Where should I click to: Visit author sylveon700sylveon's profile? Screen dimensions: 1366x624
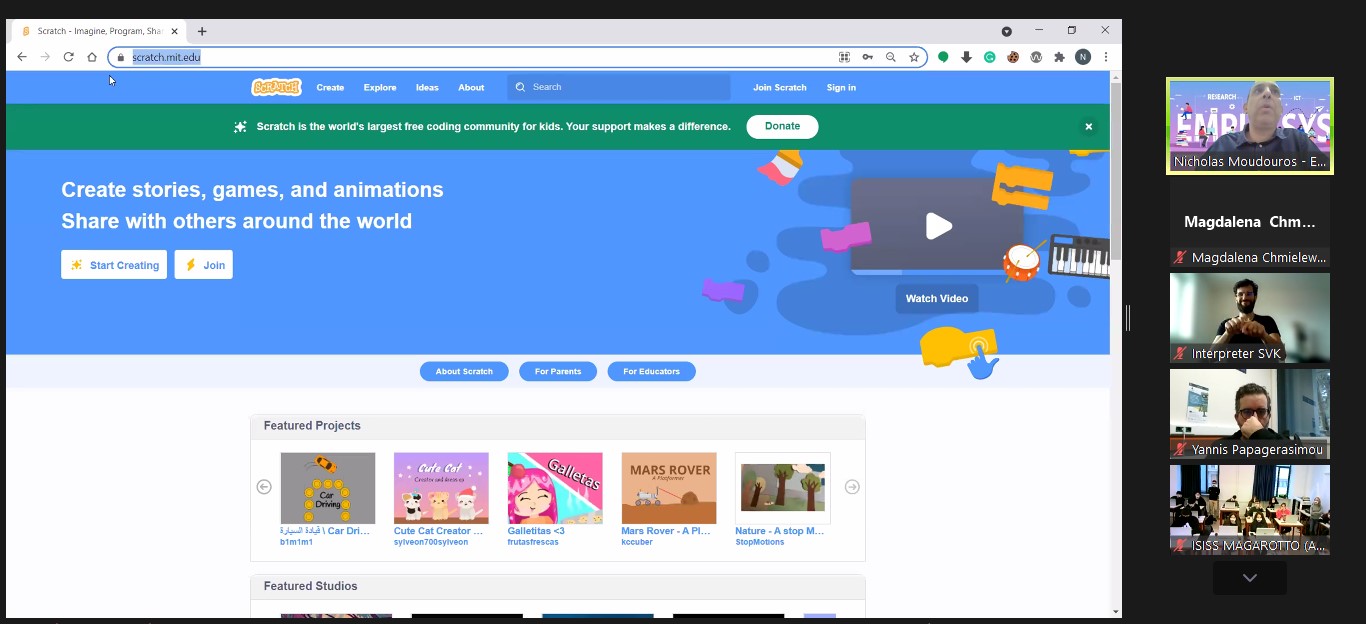431,542
